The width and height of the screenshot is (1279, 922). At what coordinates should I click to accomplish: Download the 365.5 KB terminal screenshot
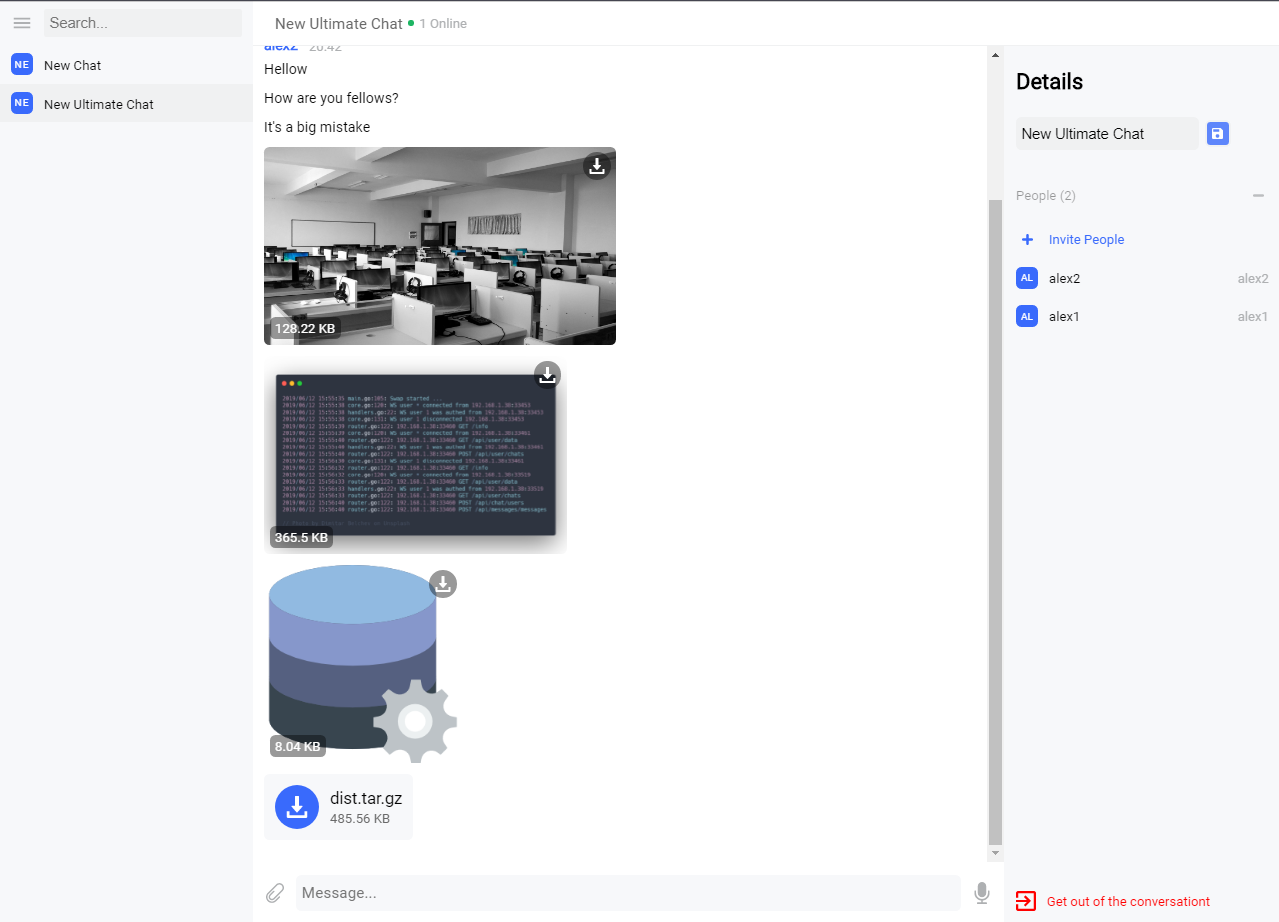pyautogui.click(x=547, y=375)
